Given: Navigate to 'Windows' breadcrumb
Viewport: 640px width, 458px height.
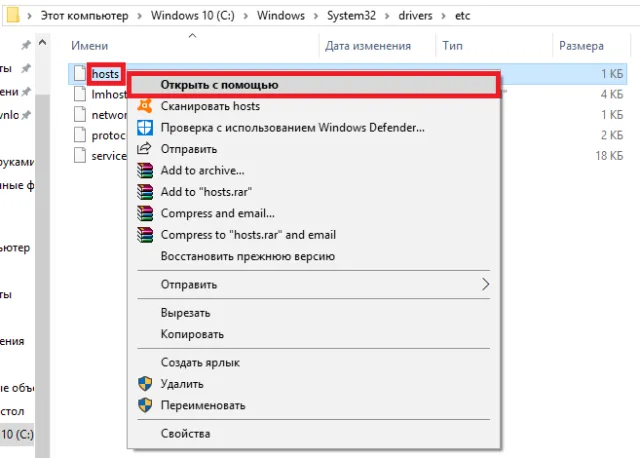Looking at the screenshot, I should [281, 16].
